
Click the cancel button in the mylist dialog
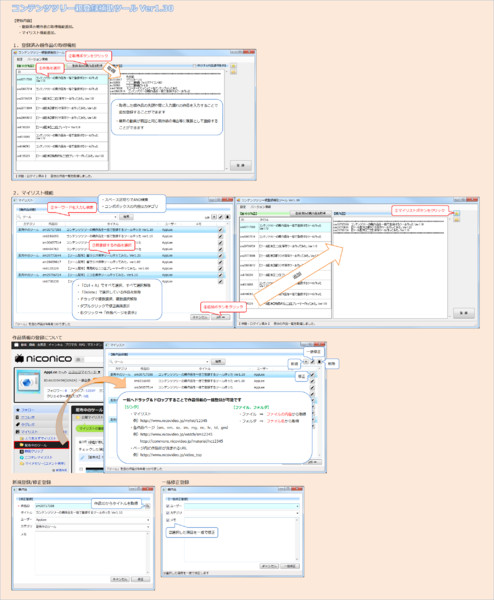click(200, 317)
